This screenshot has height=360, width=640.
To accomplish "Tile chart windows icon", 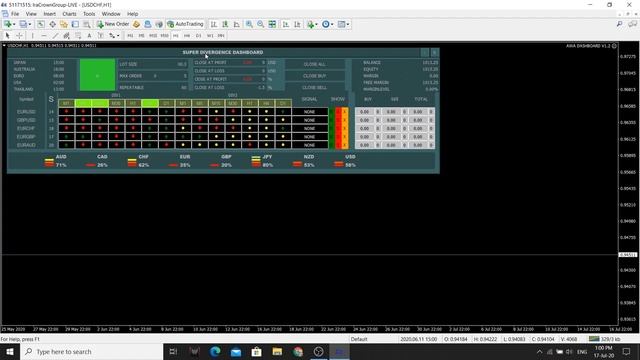I will click(x=272, y=24).
